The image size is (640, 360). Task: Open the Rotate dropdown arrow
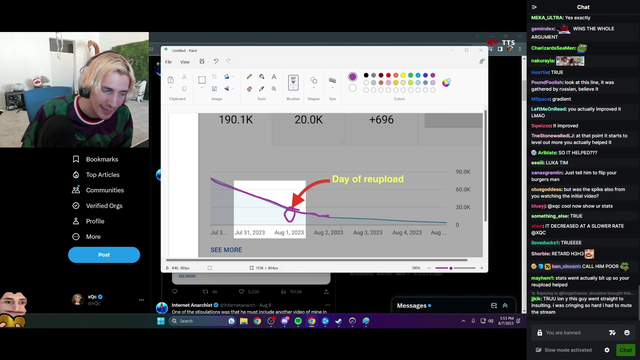tap(233, 77)
